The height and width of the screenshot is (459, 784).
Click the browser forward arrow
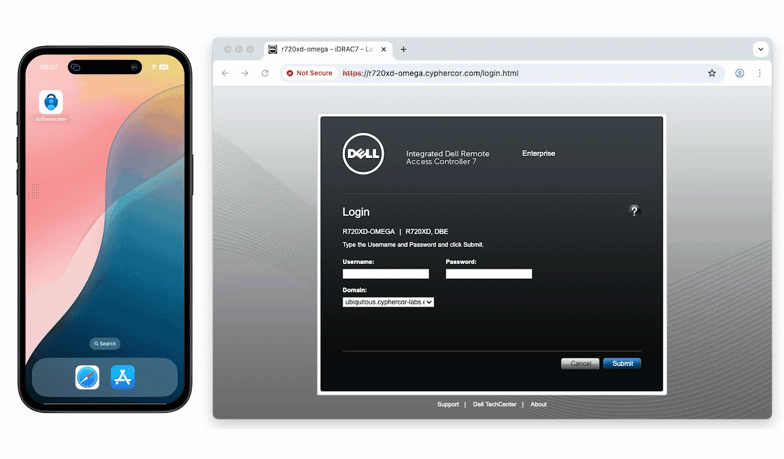[245, 73]
